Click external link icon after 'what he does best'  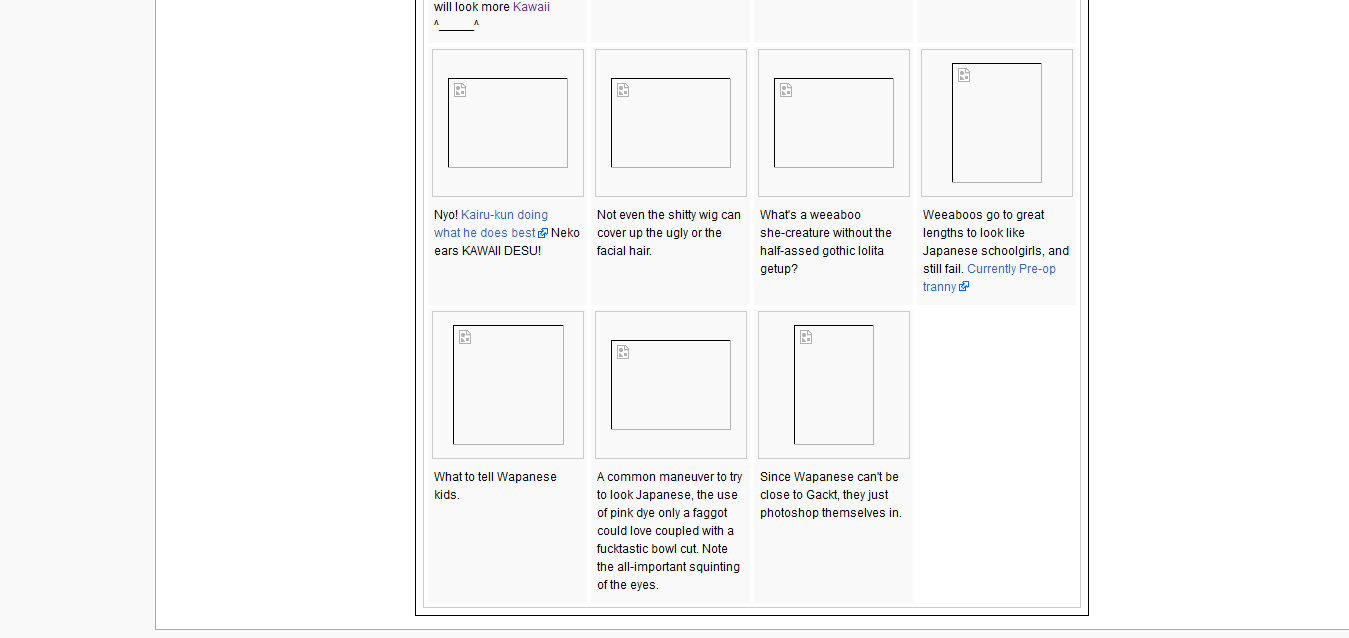click(543, 233)
